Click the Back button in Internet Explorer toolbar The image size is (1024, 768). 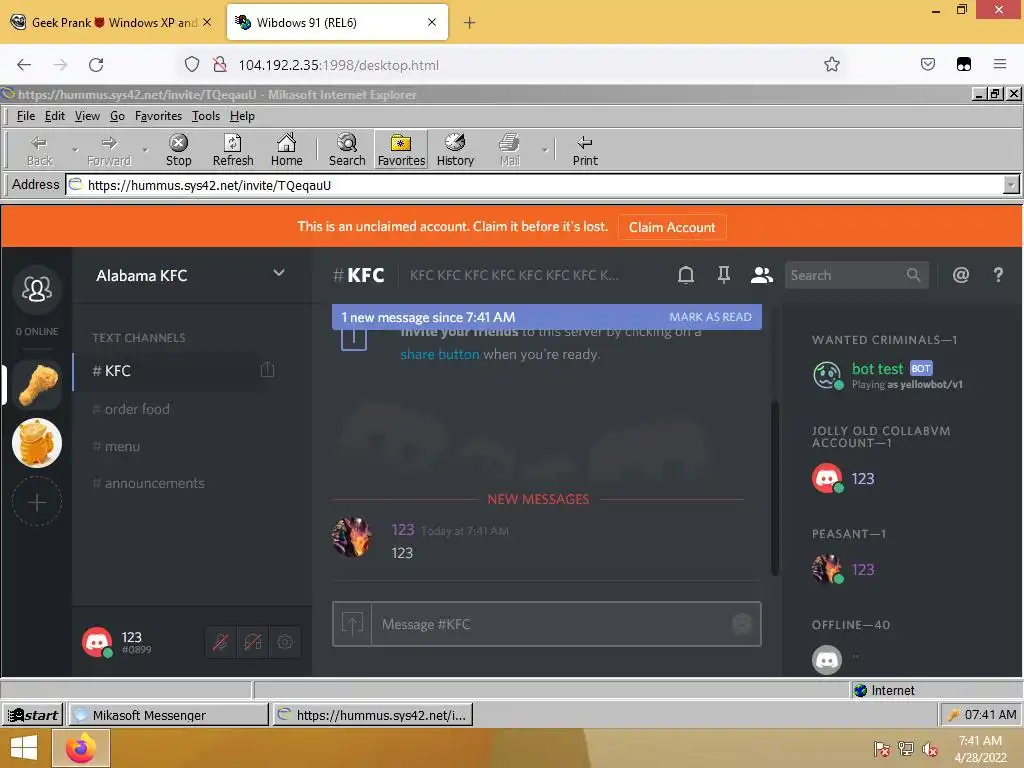pos(39,150)
